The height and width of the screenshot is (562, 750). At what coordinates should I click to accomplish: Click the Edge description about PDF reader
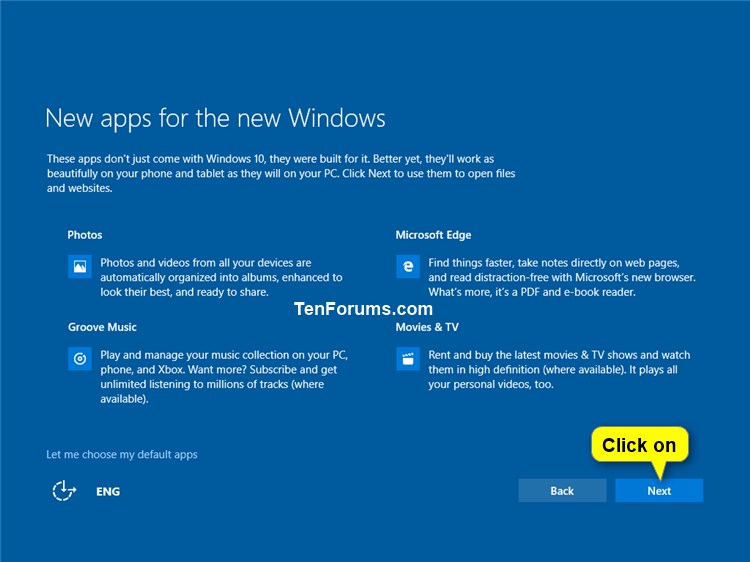[562, 277]
